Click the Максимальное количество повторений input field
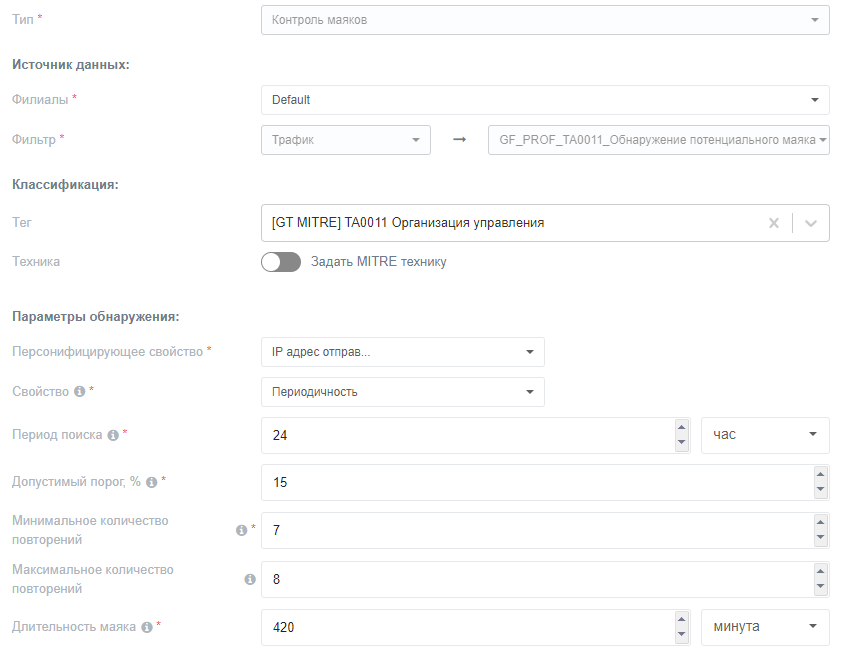Image resolution: width=853 pixels, height=662 pixels. click(535, 579)
